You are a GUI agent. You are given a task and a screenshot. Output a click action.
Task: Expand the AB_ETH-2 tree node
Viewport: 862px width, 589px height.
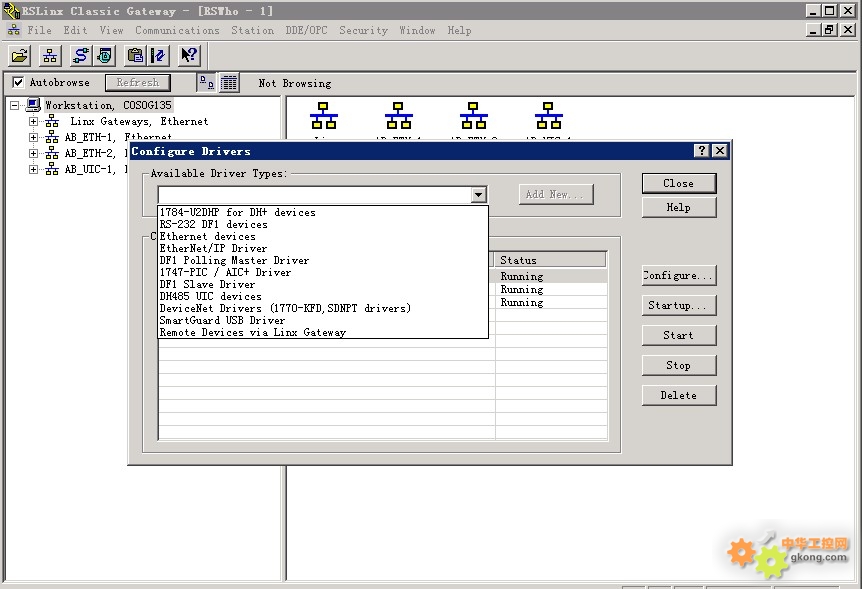(34, 153)
